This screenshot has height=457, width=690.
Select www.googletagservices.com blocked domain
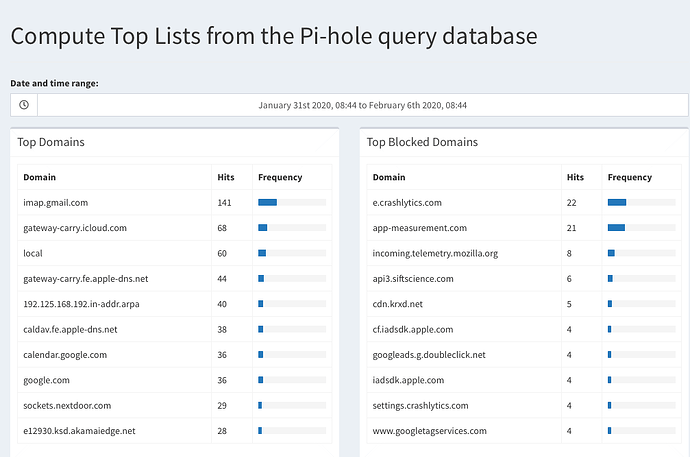tap(429, 431)
